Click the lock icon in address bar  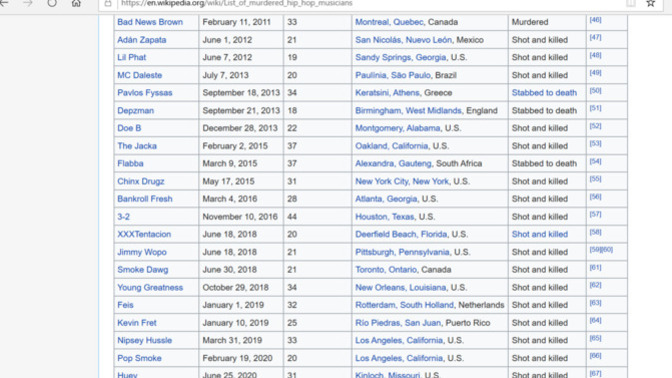(108, 3)
